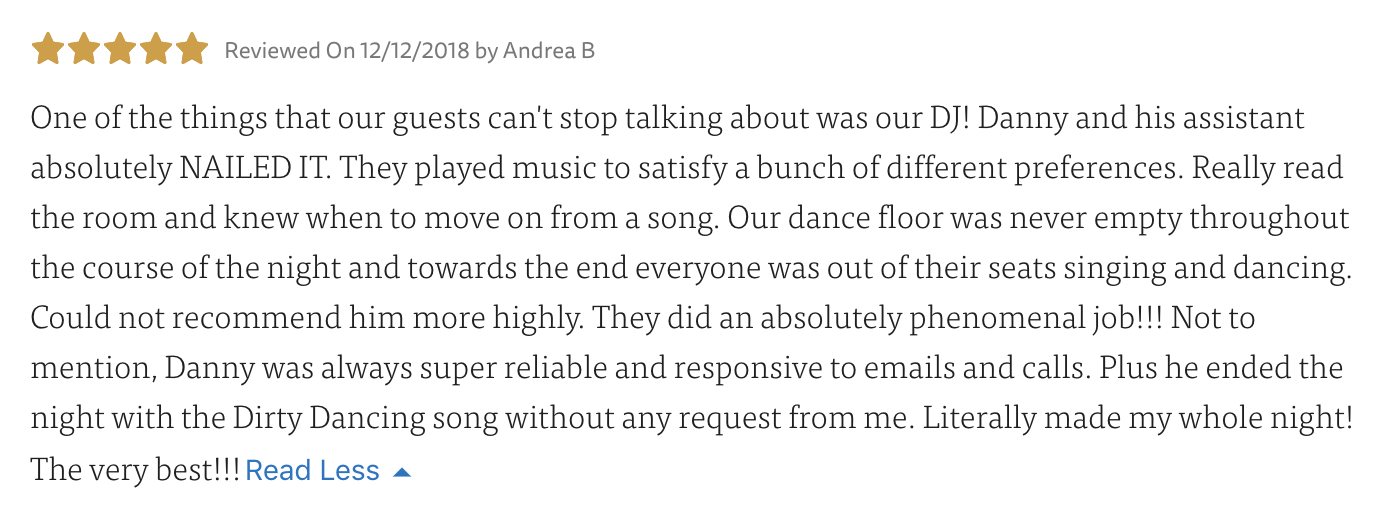1374x516 pixels.
Task: Click "The very best!!!" closing text
Action: click(x=135, y=470)
